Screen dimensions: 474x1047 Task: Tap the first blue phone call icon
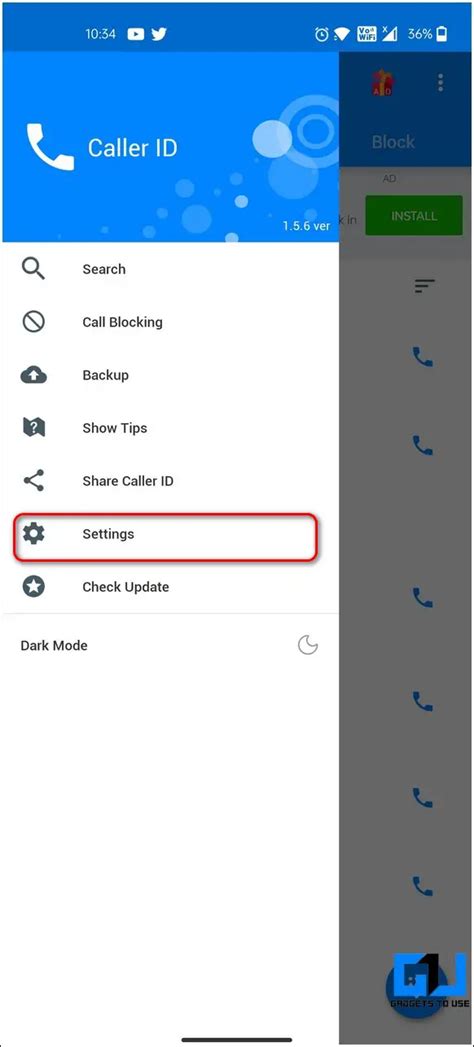tap(423, 357)
